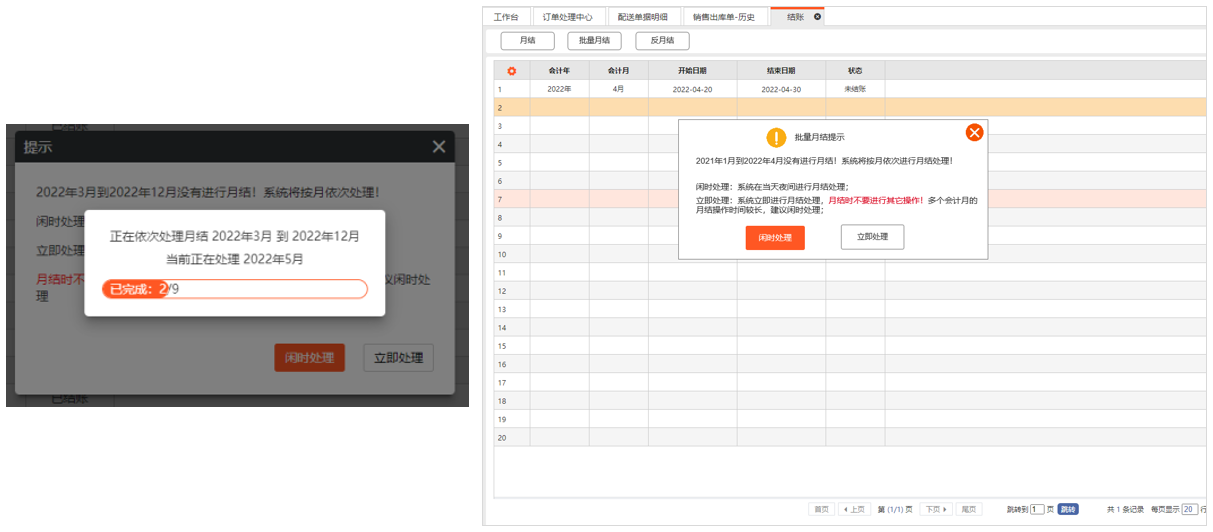Click the 开始日期 column header

click(693, 71)
